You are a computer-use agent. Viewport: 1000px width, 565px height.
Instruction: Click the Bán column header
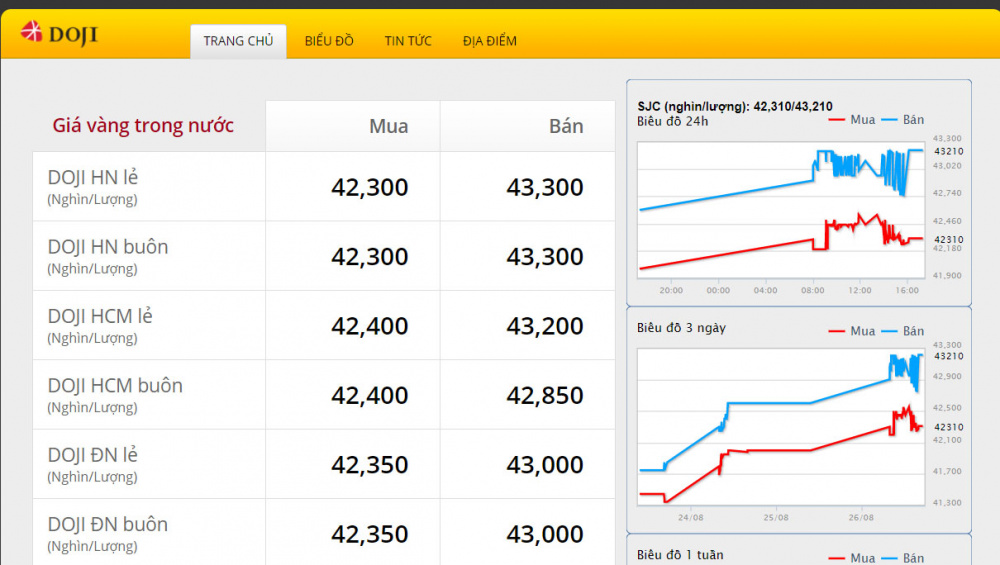coord(566,126)
